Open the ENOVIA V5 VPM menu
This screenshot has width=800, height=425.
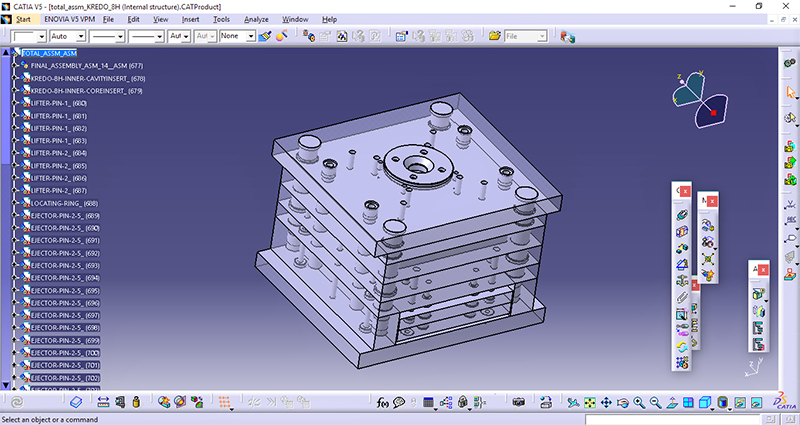click(x=68, y=19)
